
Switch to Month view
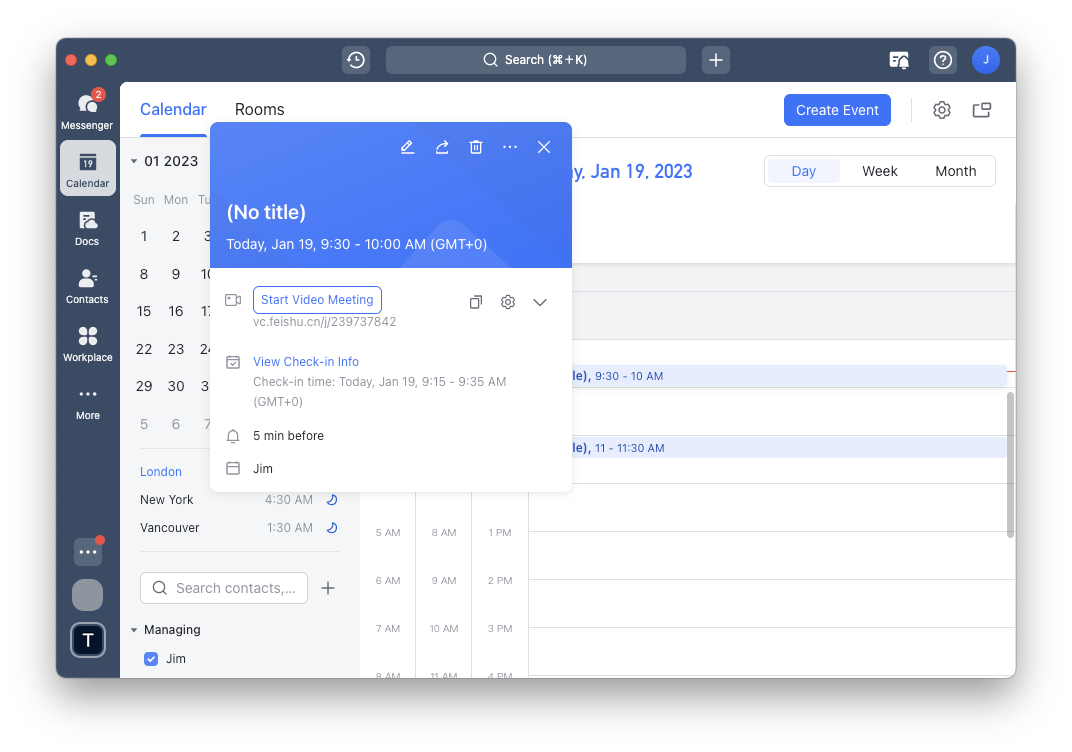pos(955,171)
